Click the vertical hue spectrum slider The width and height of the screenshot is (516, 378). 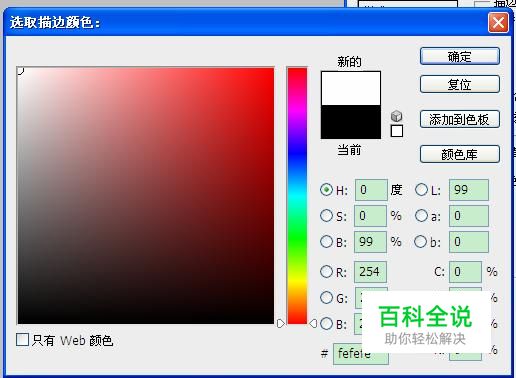point(297,196)
